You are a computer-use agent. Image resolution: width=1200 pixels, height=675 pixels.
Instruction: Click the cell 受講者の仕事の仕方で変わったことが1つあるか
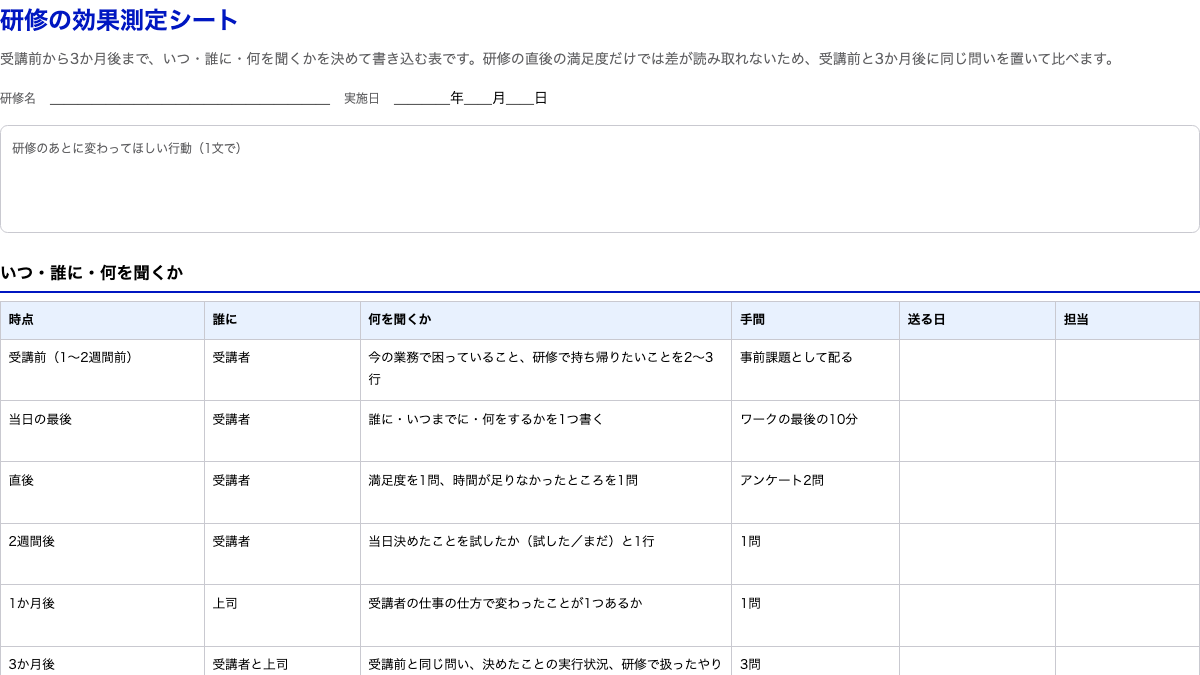click(x=546, y=616)
